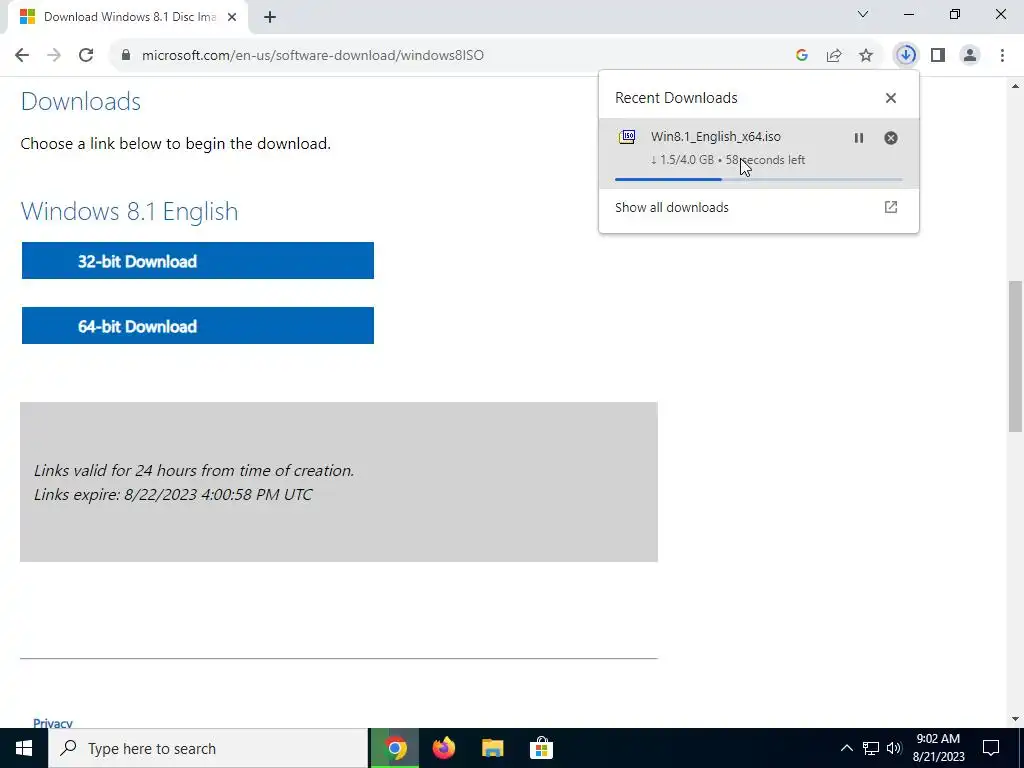This screenshot has height=768, width=1024.
Task: Toggle the Chrome downloads toolbar icon
Action: [906, 55]
